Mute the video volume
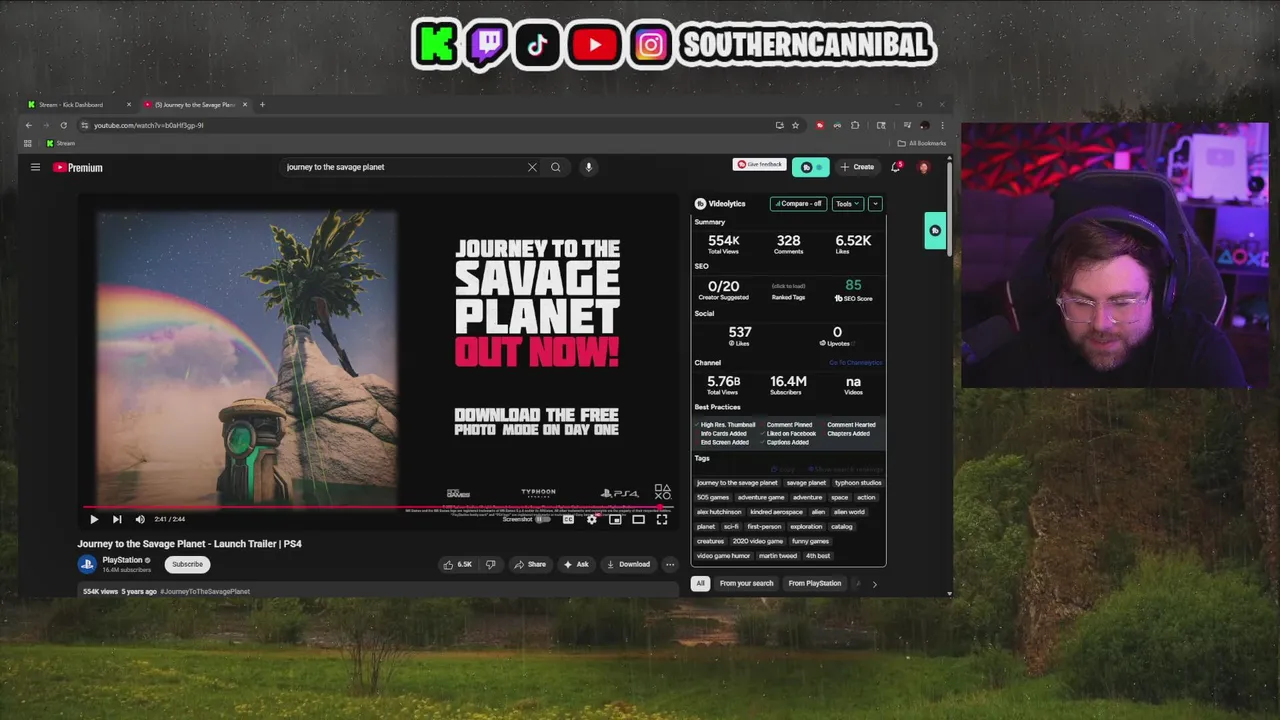This screenshot has height=720, width=1280. 140,519
